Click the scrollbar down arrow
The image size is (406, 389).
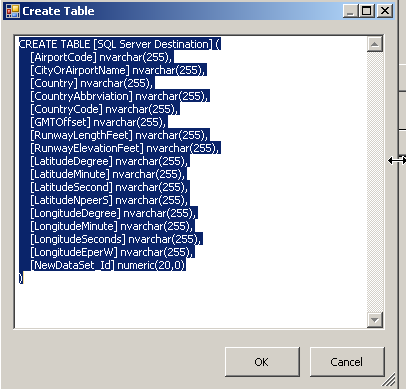[x=375, y=320]
